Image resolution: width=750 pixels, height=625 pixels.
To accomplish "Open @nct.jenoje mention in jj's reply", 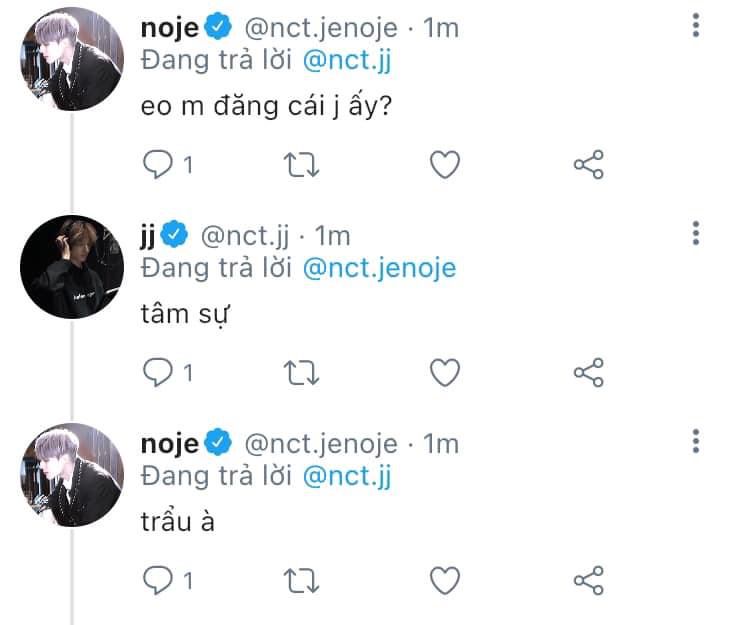I will (x=378, y=267).
